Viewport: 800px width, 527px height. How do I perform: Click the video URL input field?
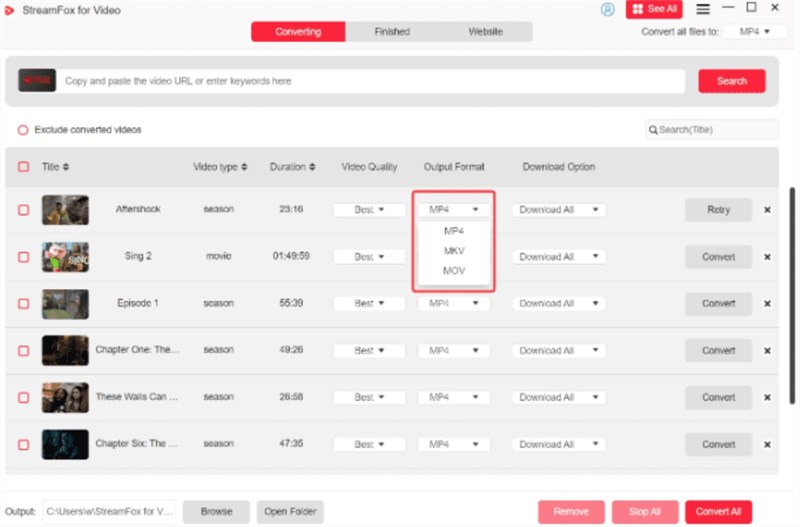point(370,81)
